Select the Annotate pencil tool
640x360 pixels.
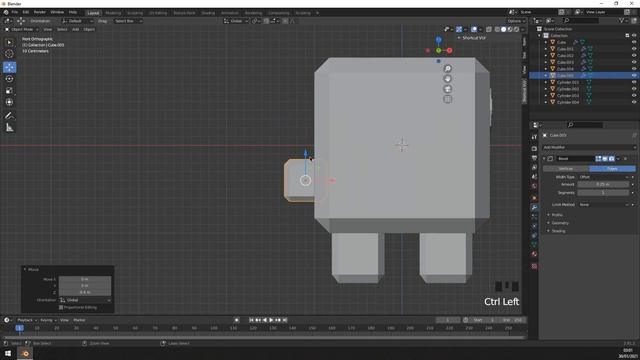(x=9, y=116)
